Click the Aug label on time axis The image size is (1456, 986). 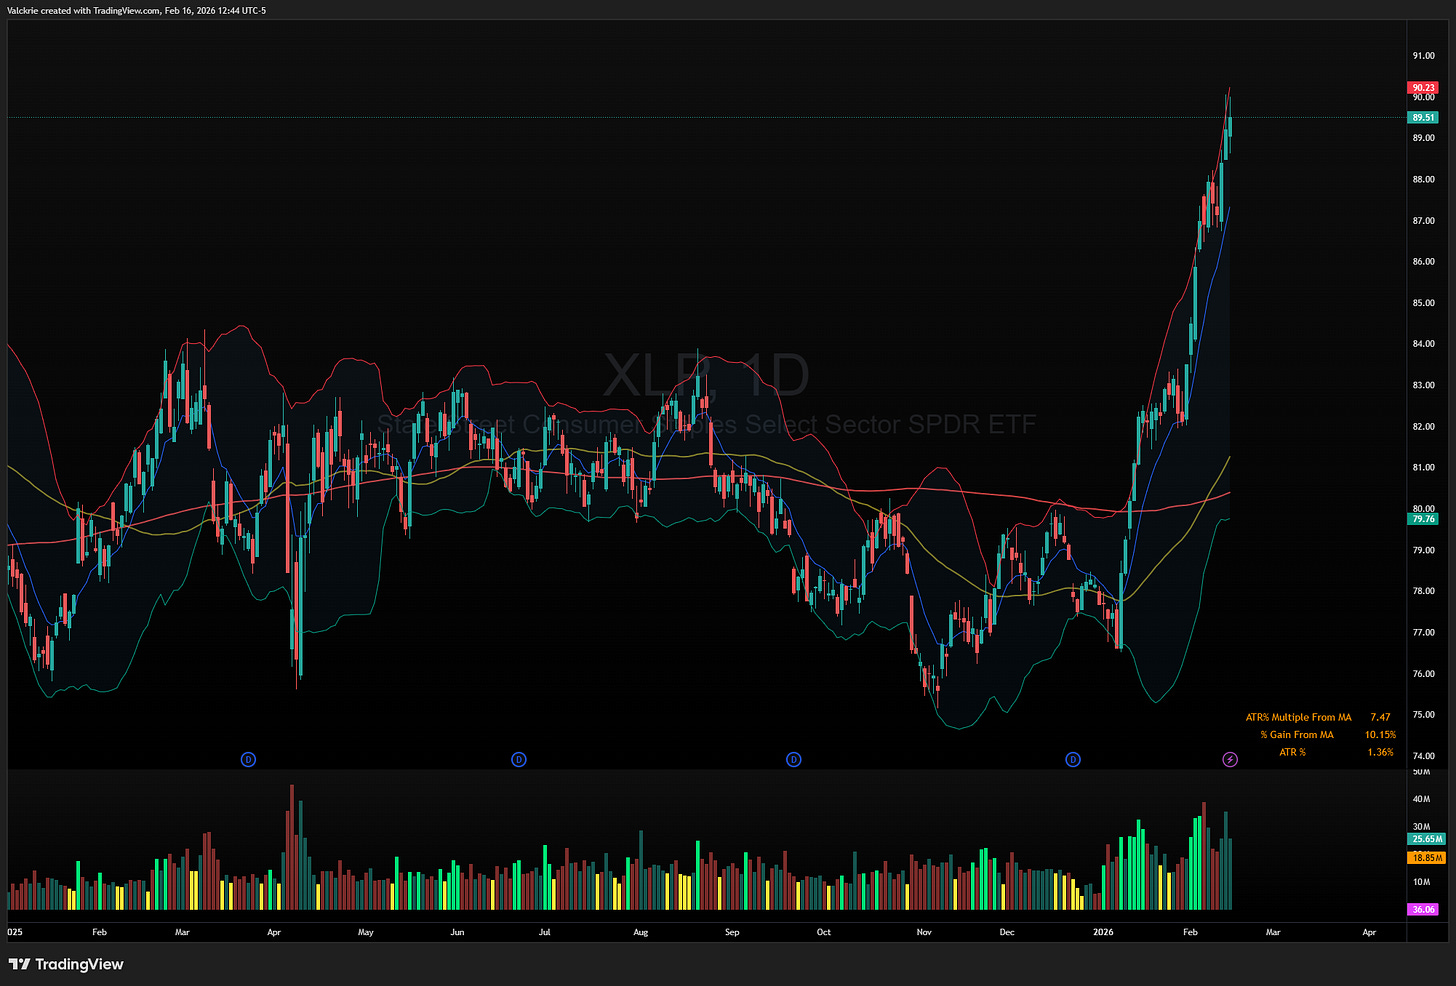point(641,932)
